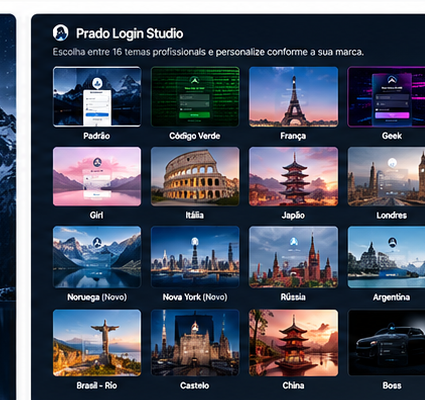Click the Brasil - Rio label
The image size is (425, 400).
click(97, 386)
